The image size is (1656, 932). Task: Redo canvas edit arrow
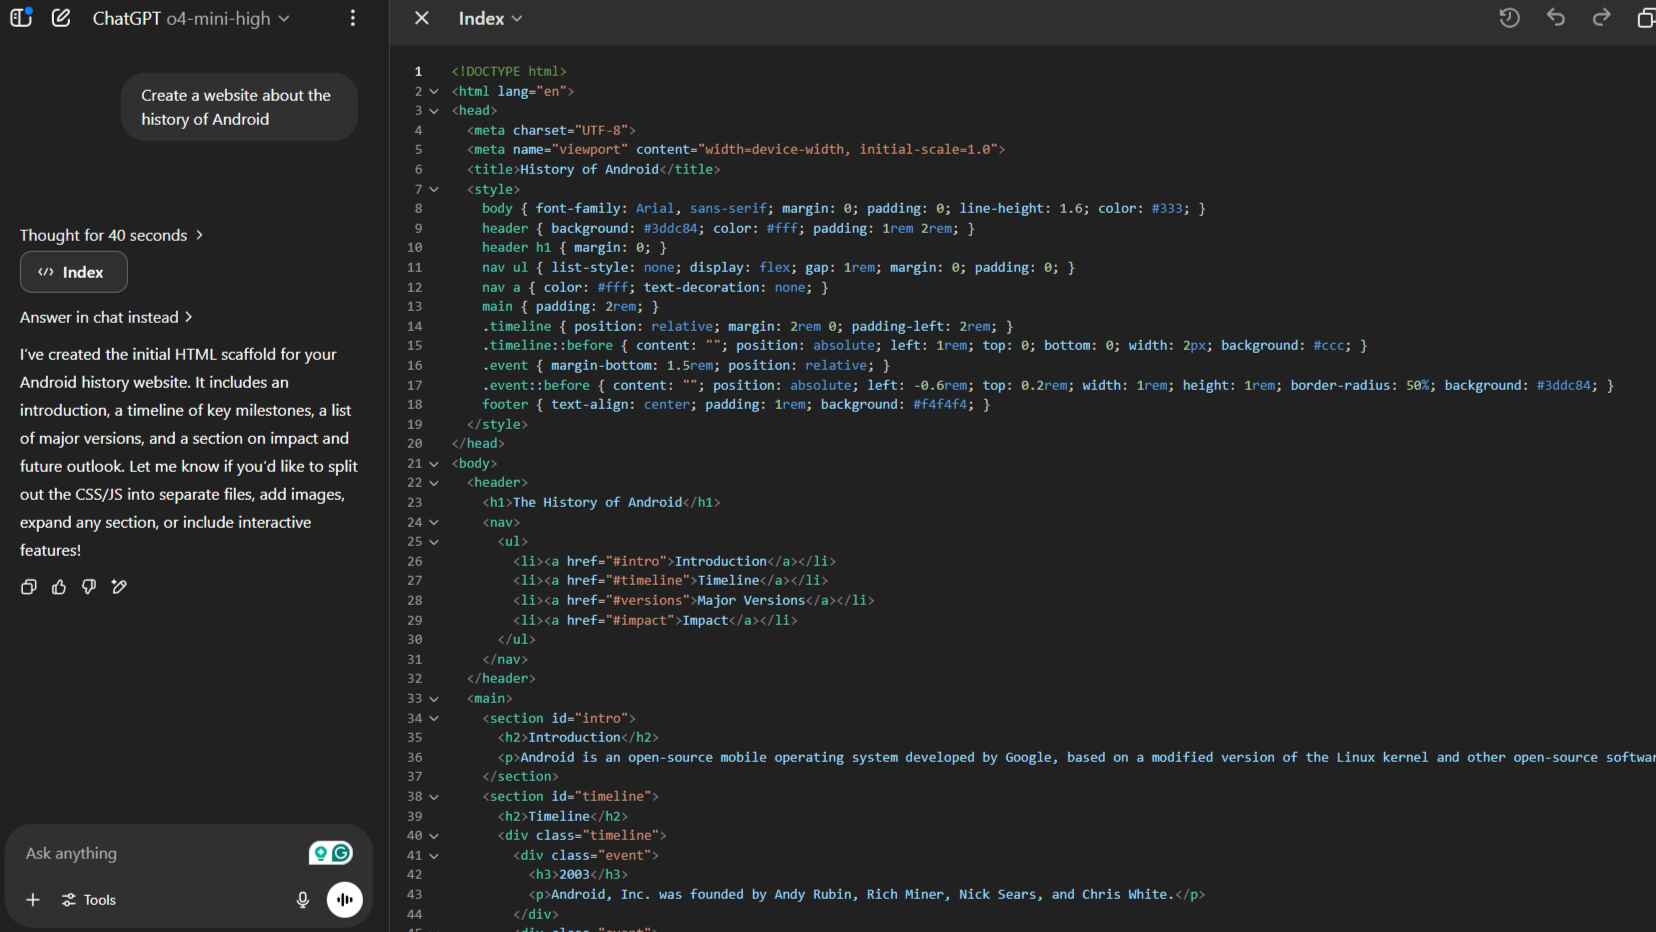(1602, 17)
